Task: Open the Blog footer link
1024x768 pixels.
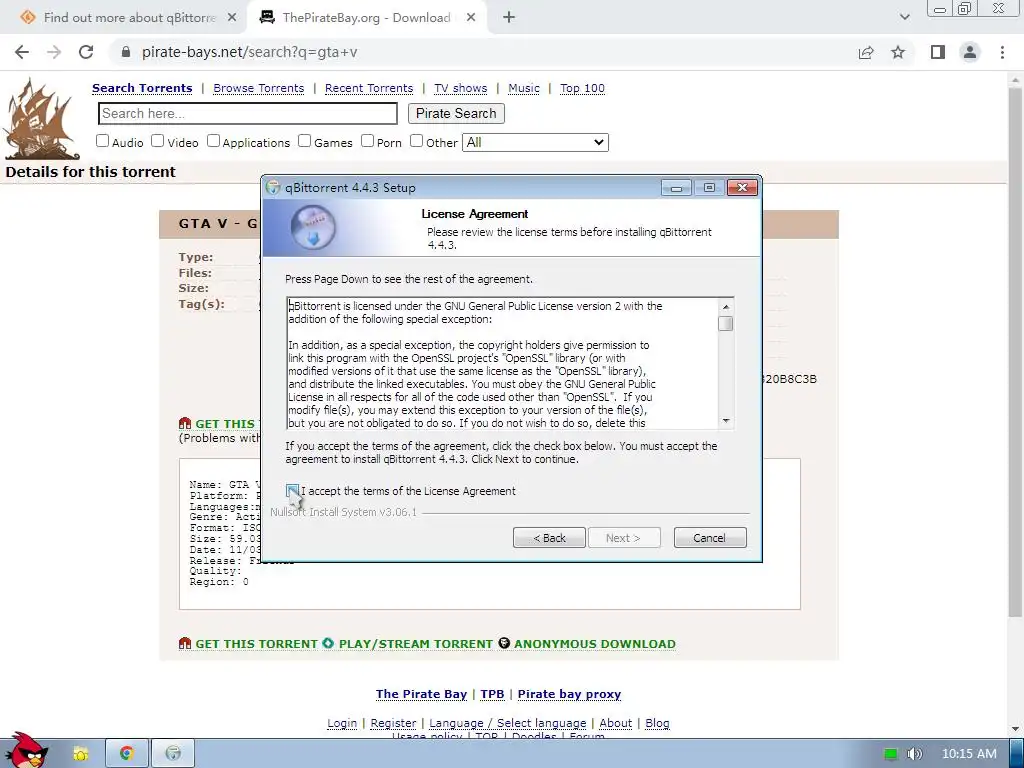Action: (x=658, y=723)
